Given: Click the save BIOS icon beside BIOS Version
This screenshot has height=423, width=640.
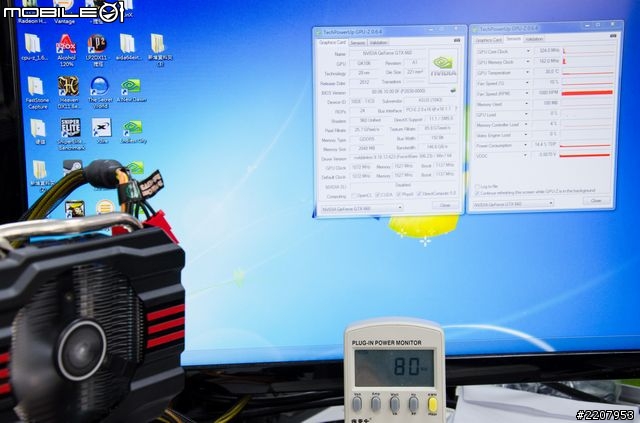Looking at the screenshot, I should (453, 91).
